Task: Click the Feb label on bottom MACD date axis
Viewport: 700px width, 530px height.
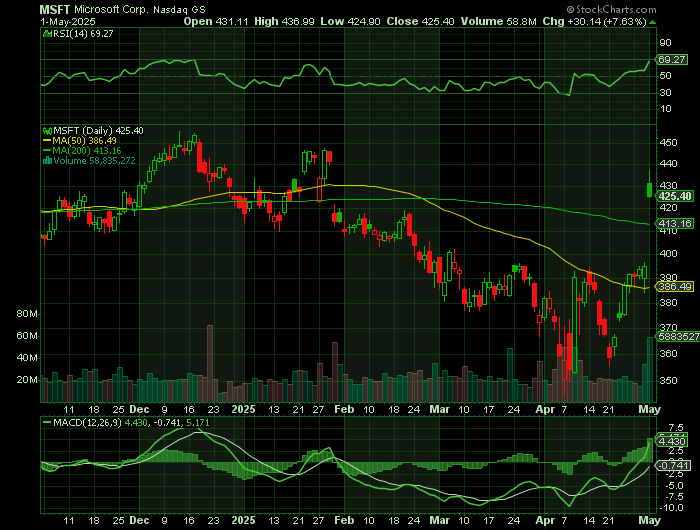Action: 344,520
